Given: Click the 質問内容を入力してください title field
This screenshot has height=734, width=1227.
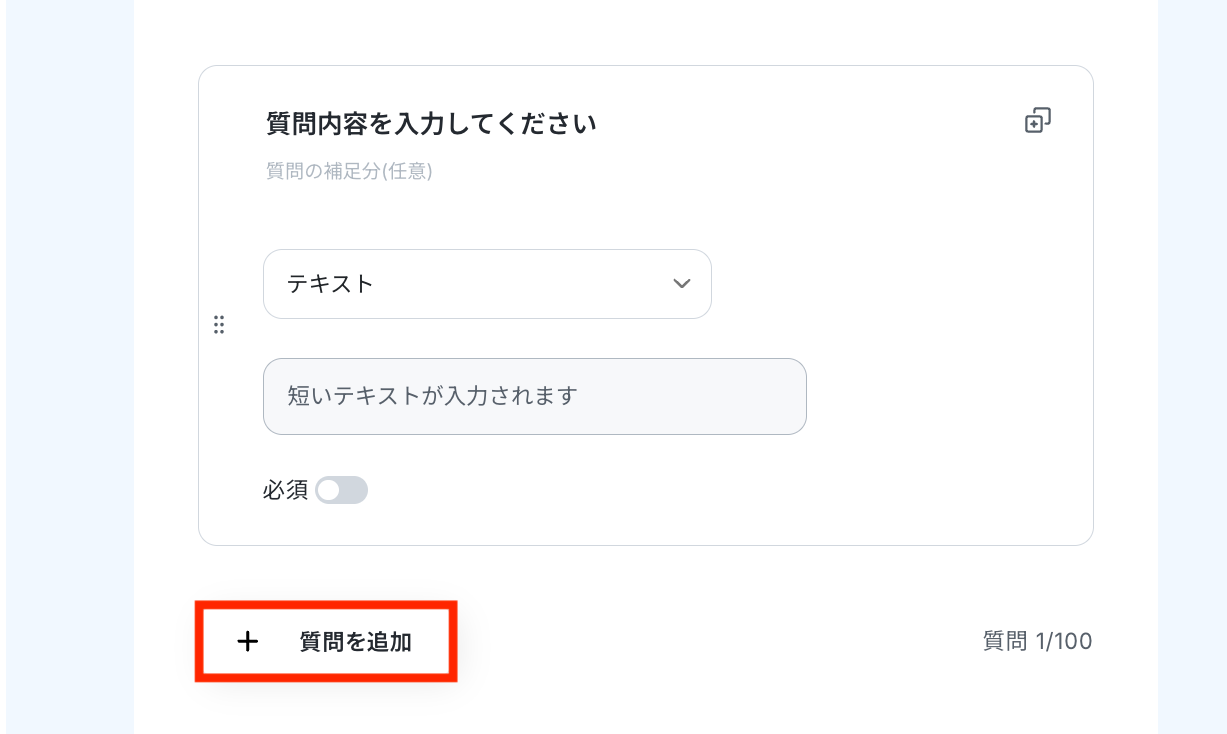Looking at the screenshot, I should 431,124.
